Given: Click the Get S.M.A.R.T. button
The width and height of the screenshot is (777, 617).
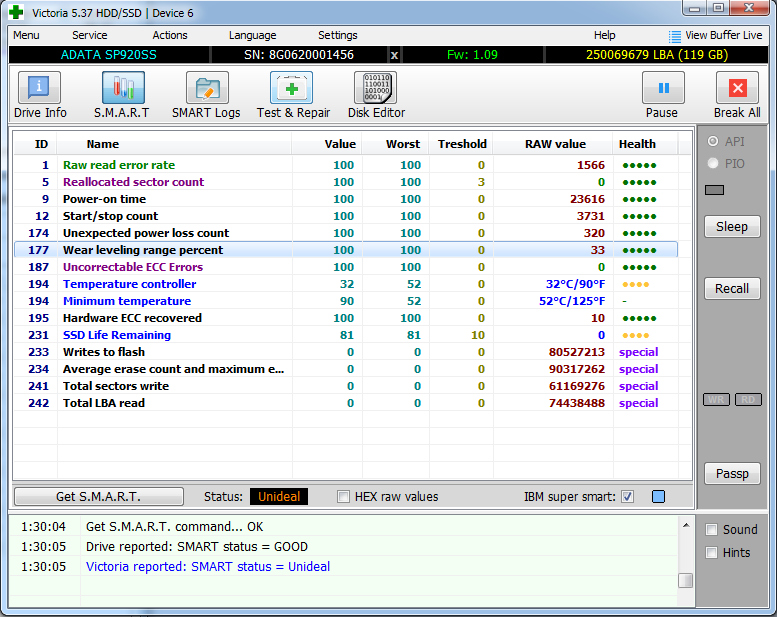Looking at the screenshot, I should click(98, 497).
